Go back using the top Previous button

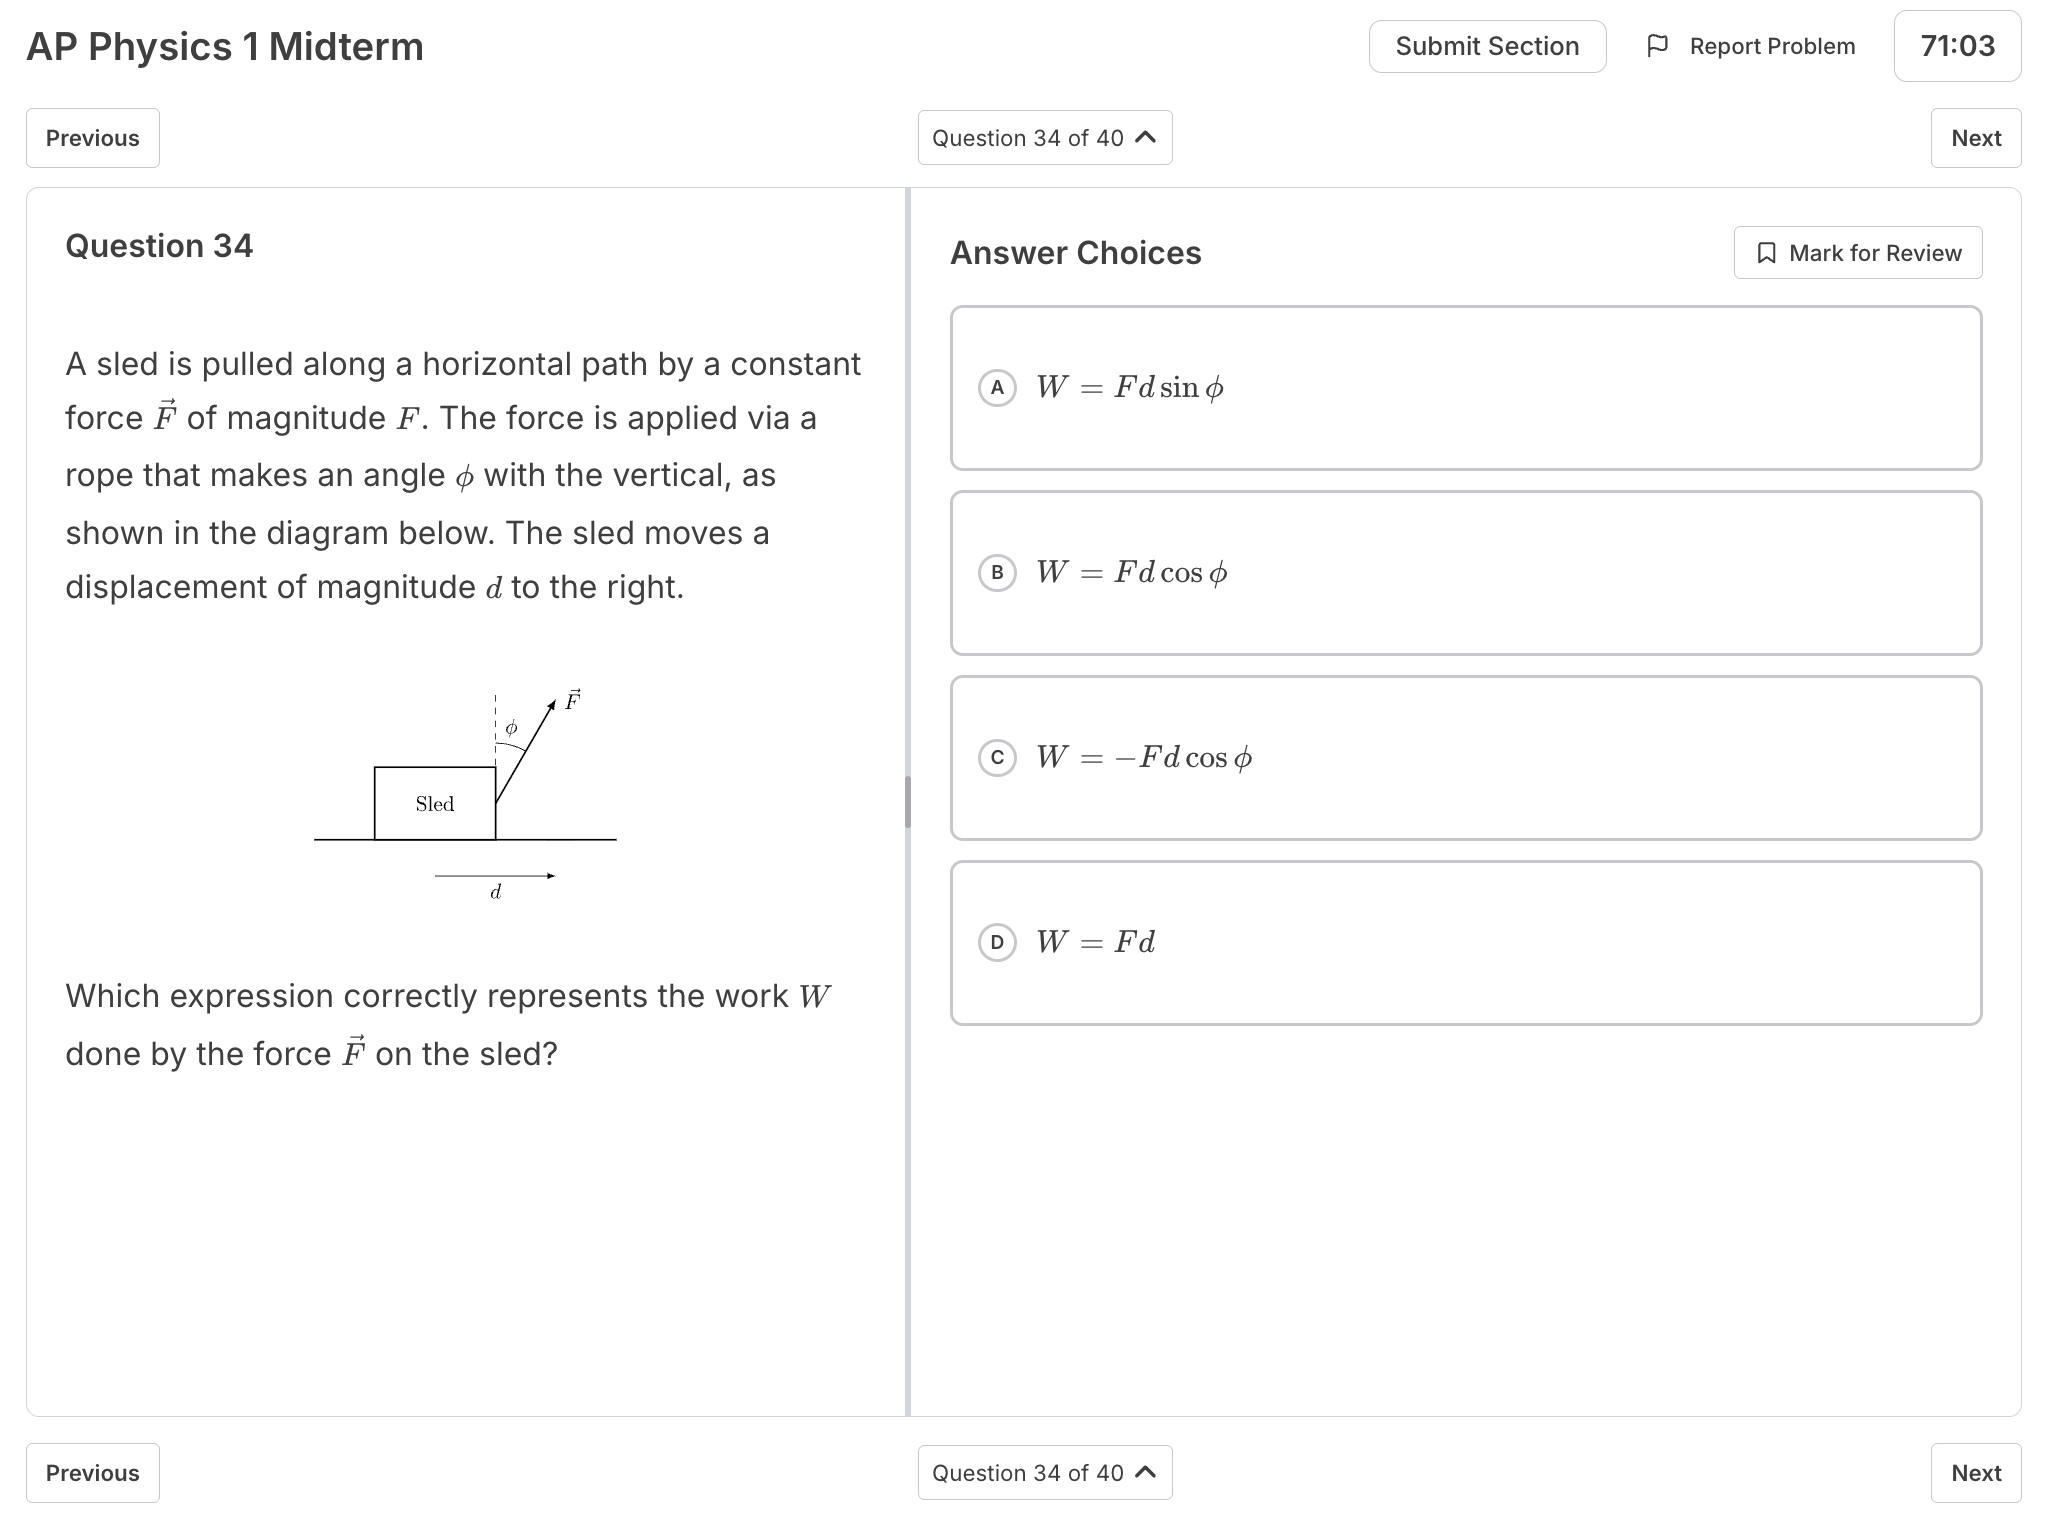tap(93, 138)
